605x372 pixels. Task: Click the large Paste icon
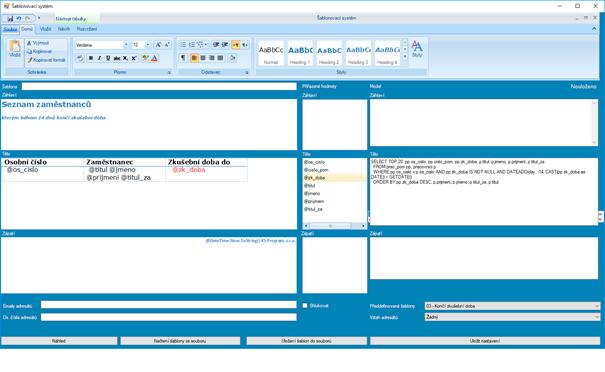pyautogui.click(x=15, y=49)
